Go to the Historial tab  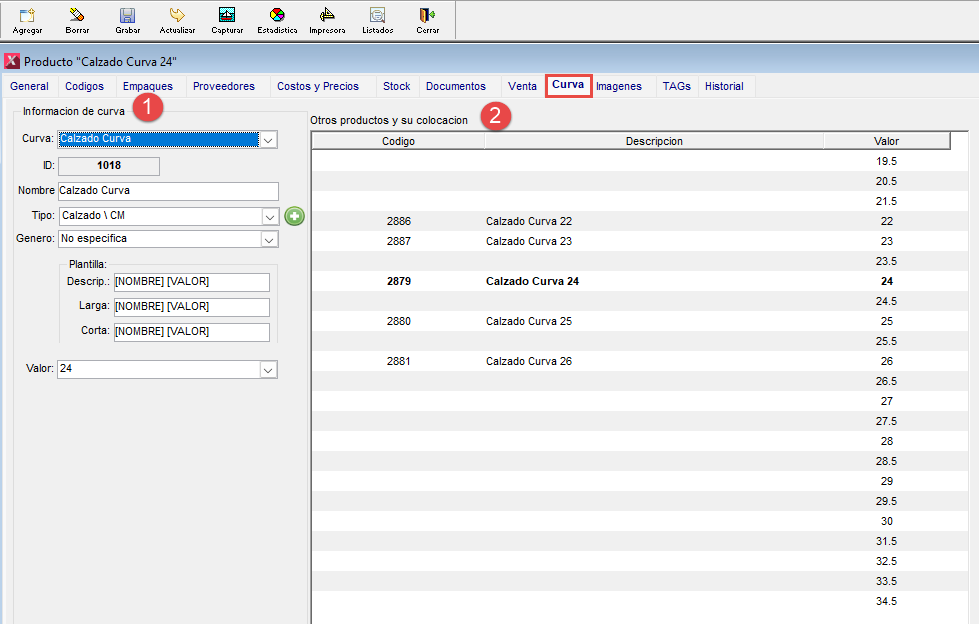coord(724,87)
